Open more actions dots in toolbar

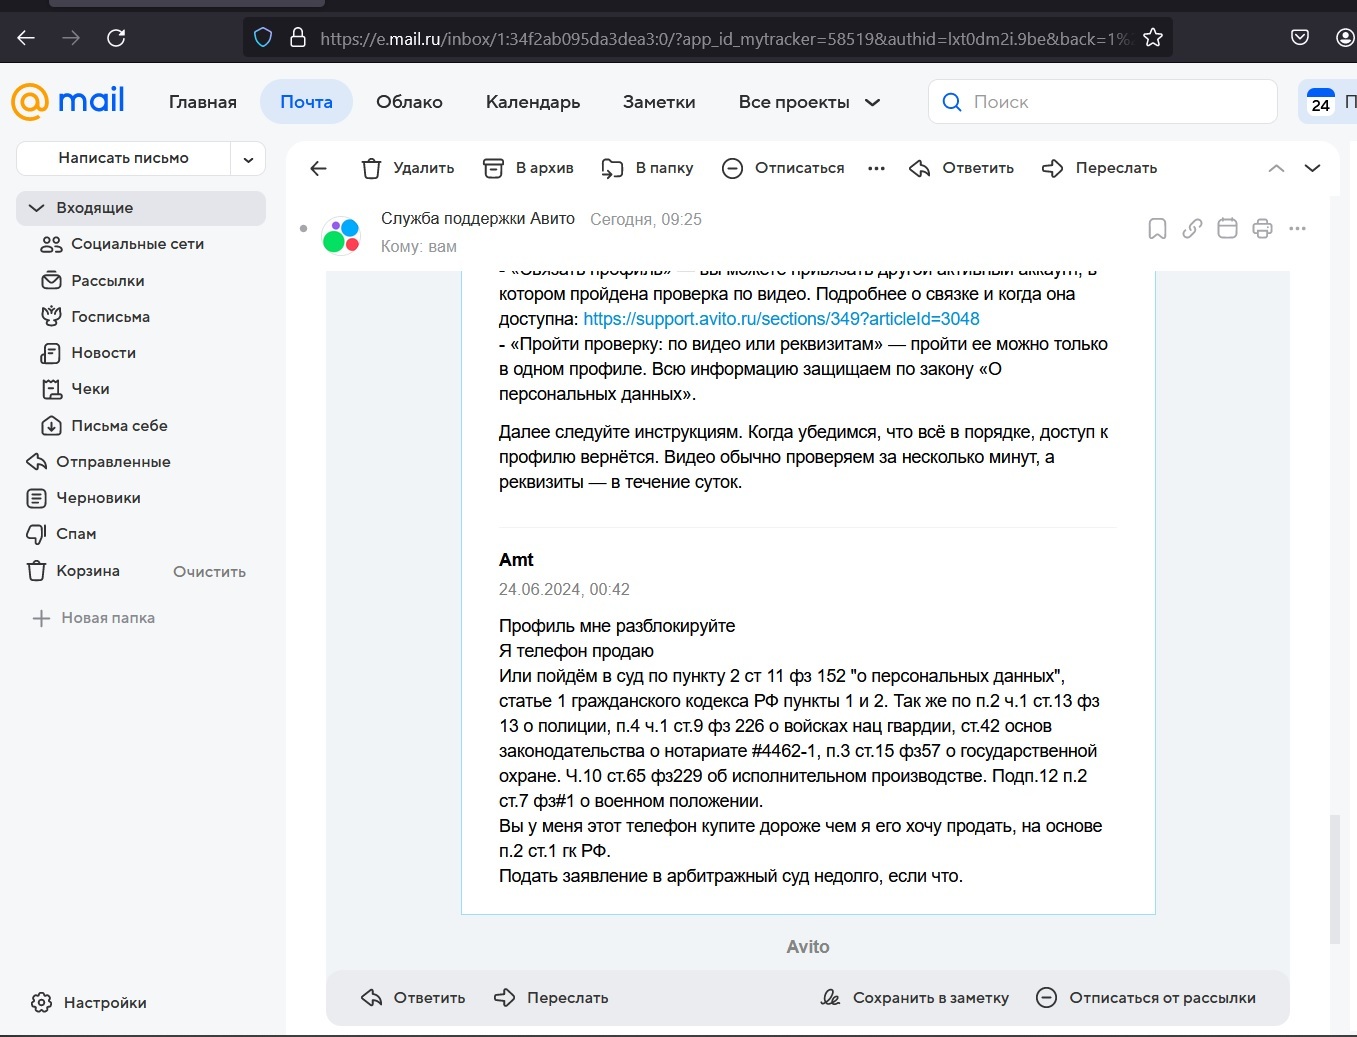[x=877, y=168]
